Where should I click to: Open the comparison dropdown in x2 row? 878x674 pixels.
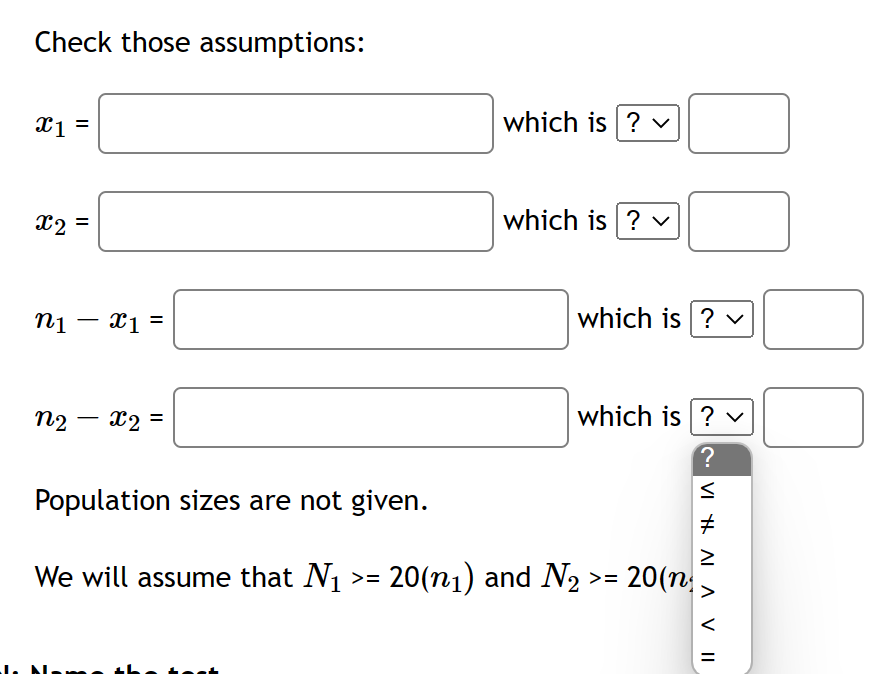647,221
